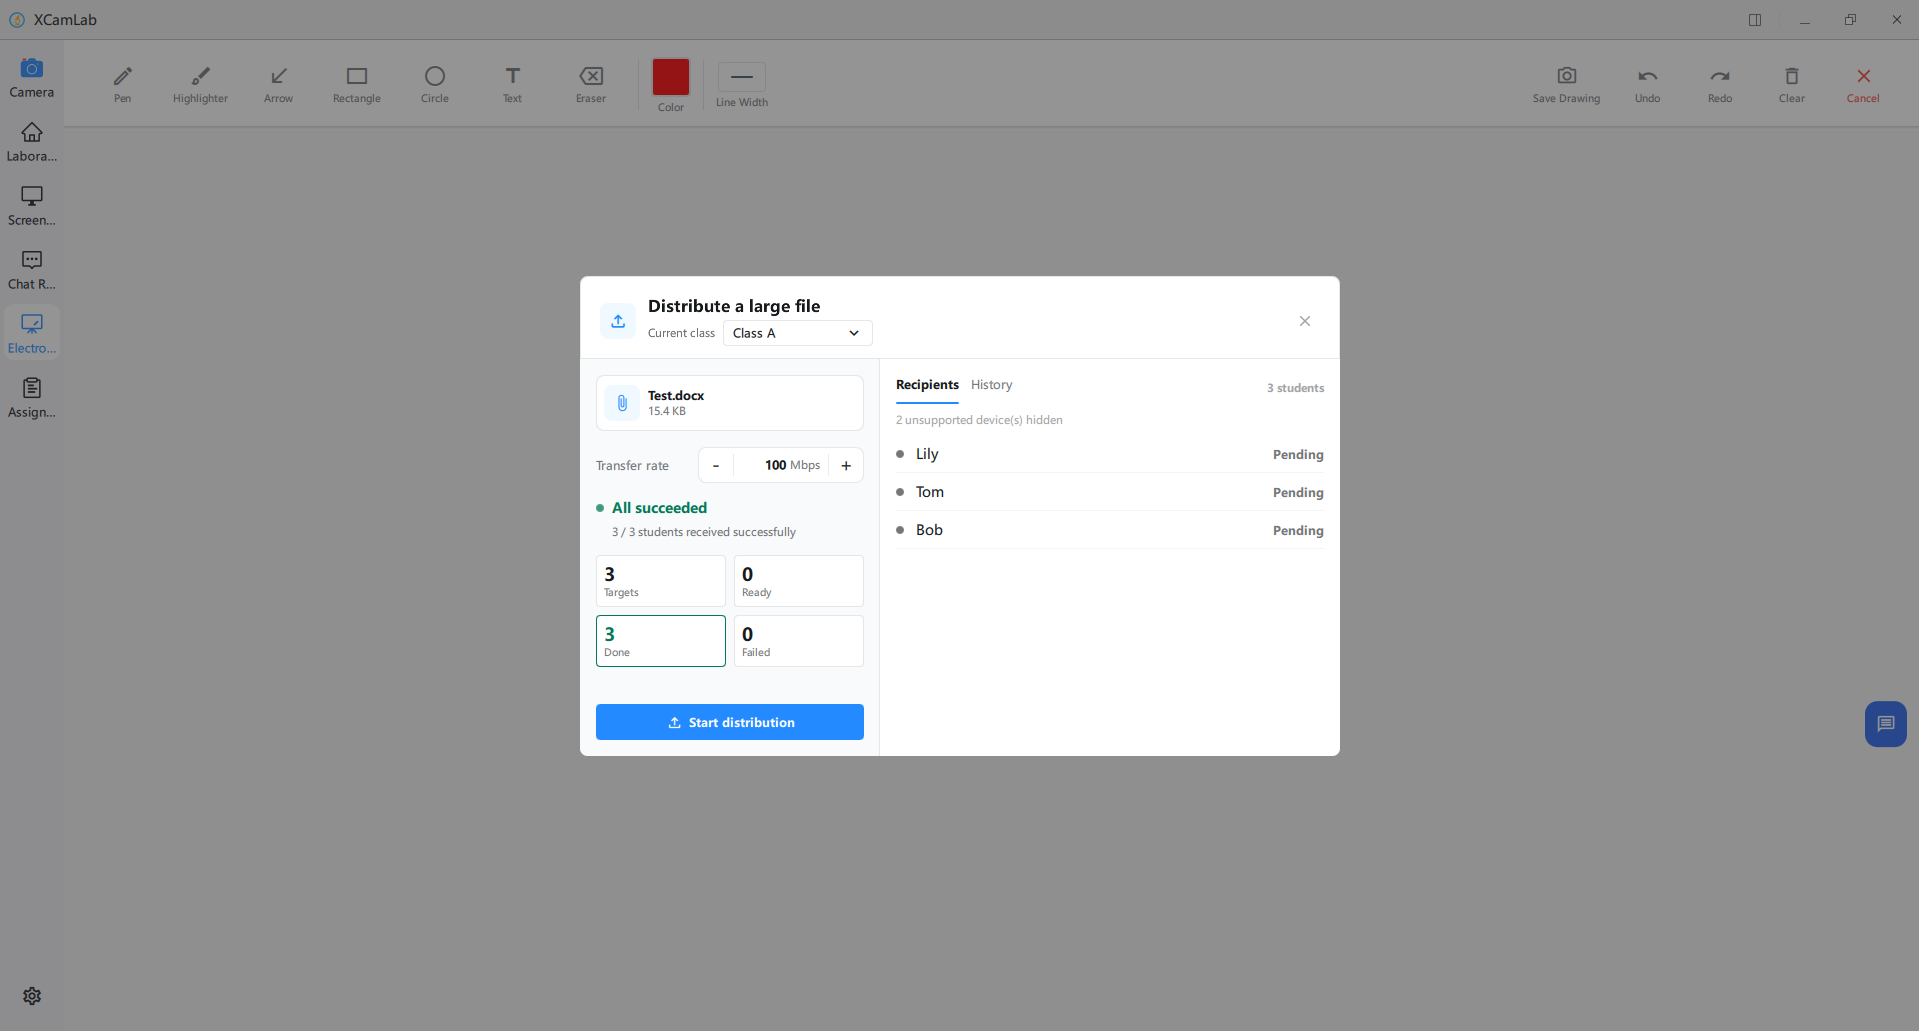The height and width of the screenshot is (1031, 1919).
Task: Expand the Current class dropdown
Action: pos(798,333)
